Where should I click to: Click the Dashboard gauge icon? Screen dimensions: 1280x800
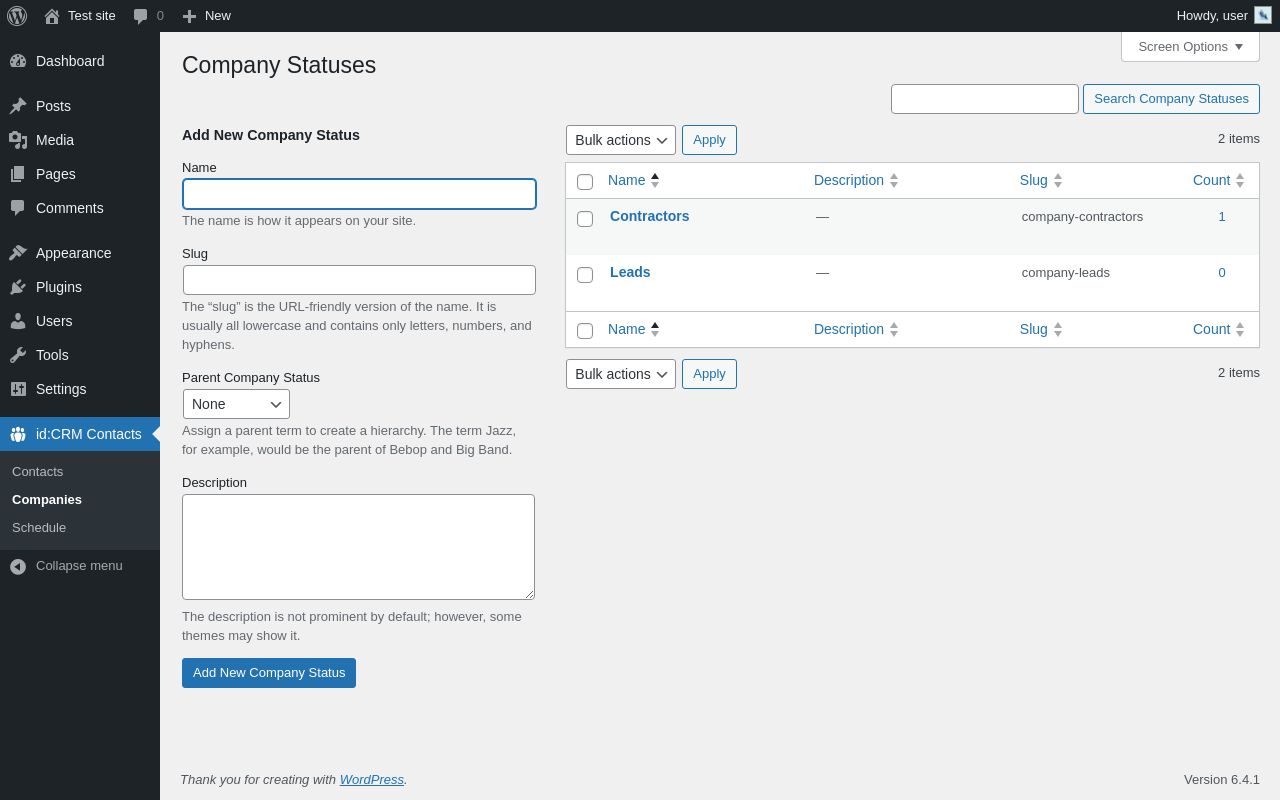(x=18, y=61)
